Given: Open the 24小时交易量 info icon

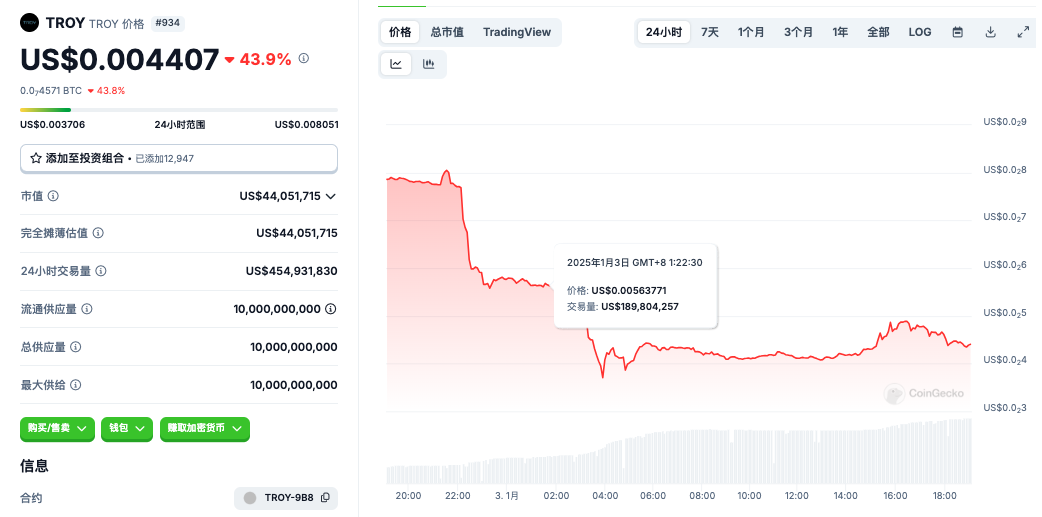Looking at the screenshot, I should (x=101, y=271).
